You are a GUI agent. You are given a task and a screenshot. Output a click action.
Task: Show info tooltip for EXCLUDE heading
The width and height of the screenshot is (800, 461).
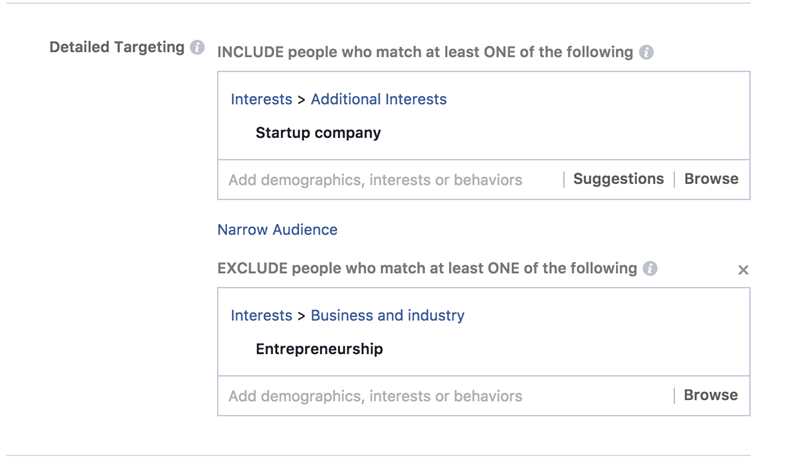click(x=650, y=268)
